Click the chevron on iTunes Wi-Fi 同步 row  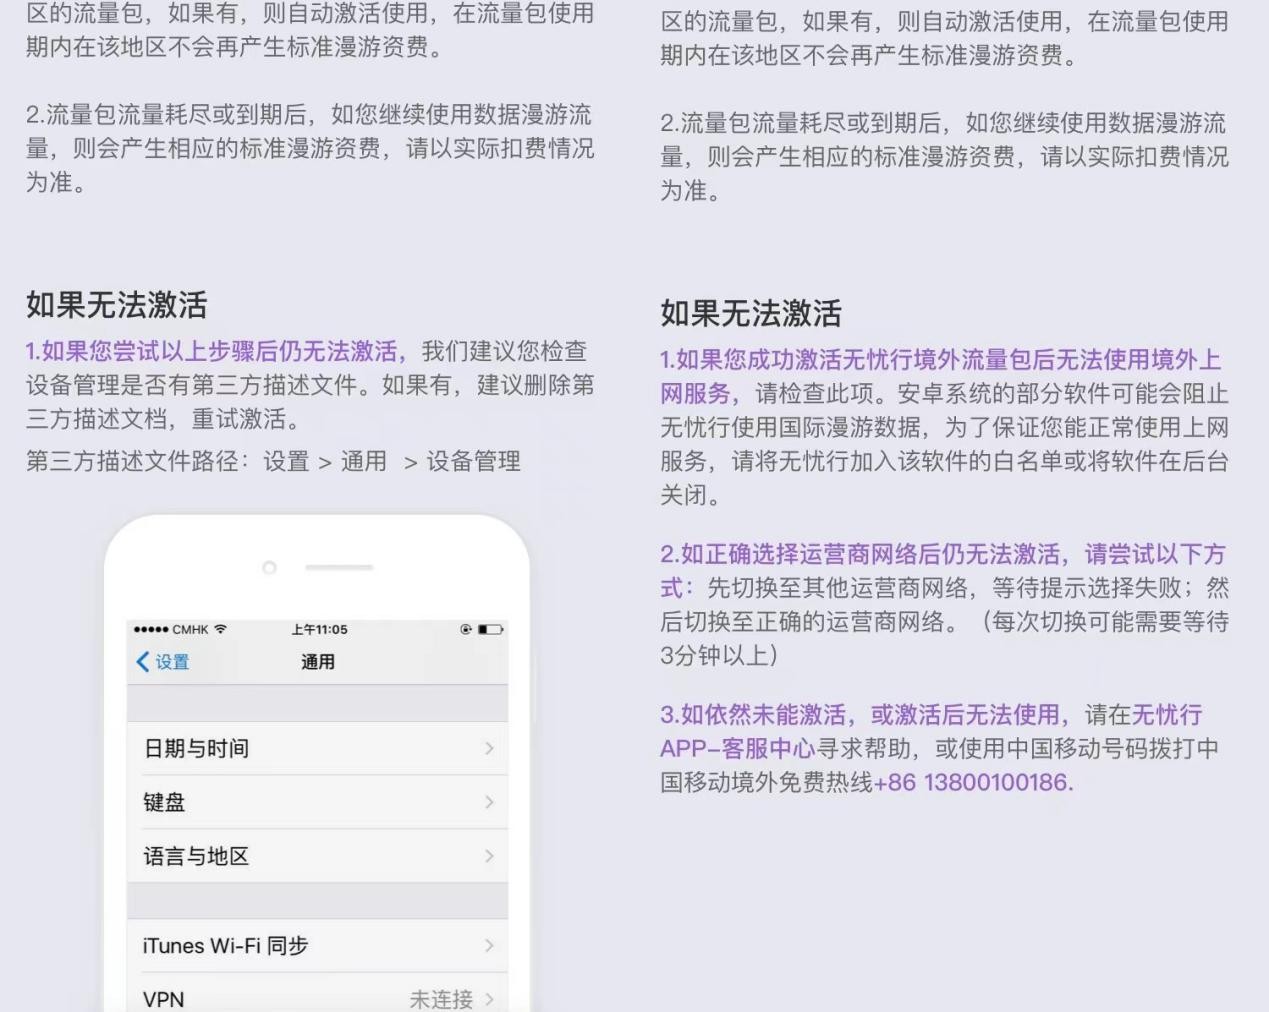click(x=489, y=945)
